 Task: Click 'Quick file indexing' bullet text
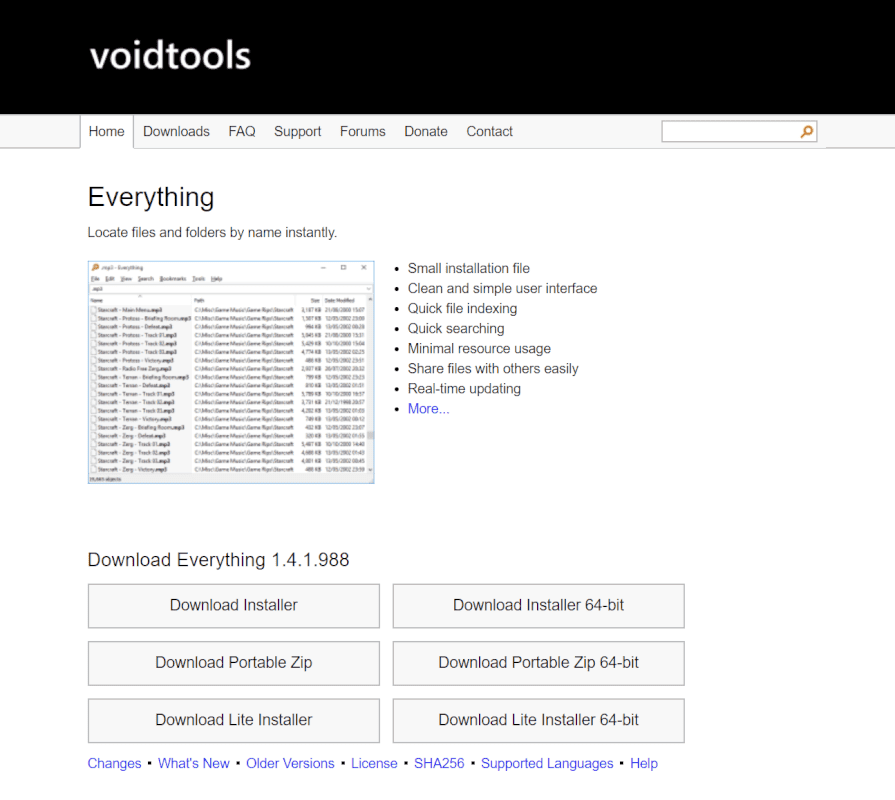point(462,308)
